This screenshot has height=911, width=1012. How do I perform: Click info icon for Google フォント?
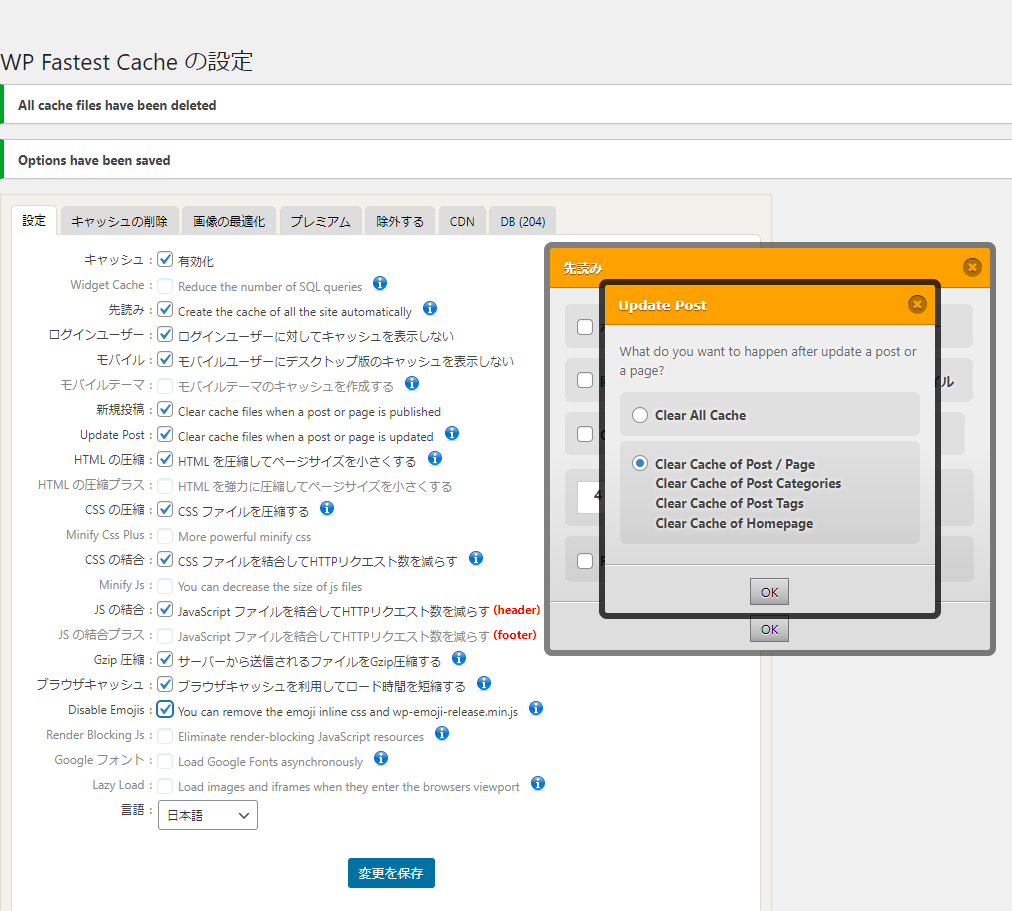[381, 758]
